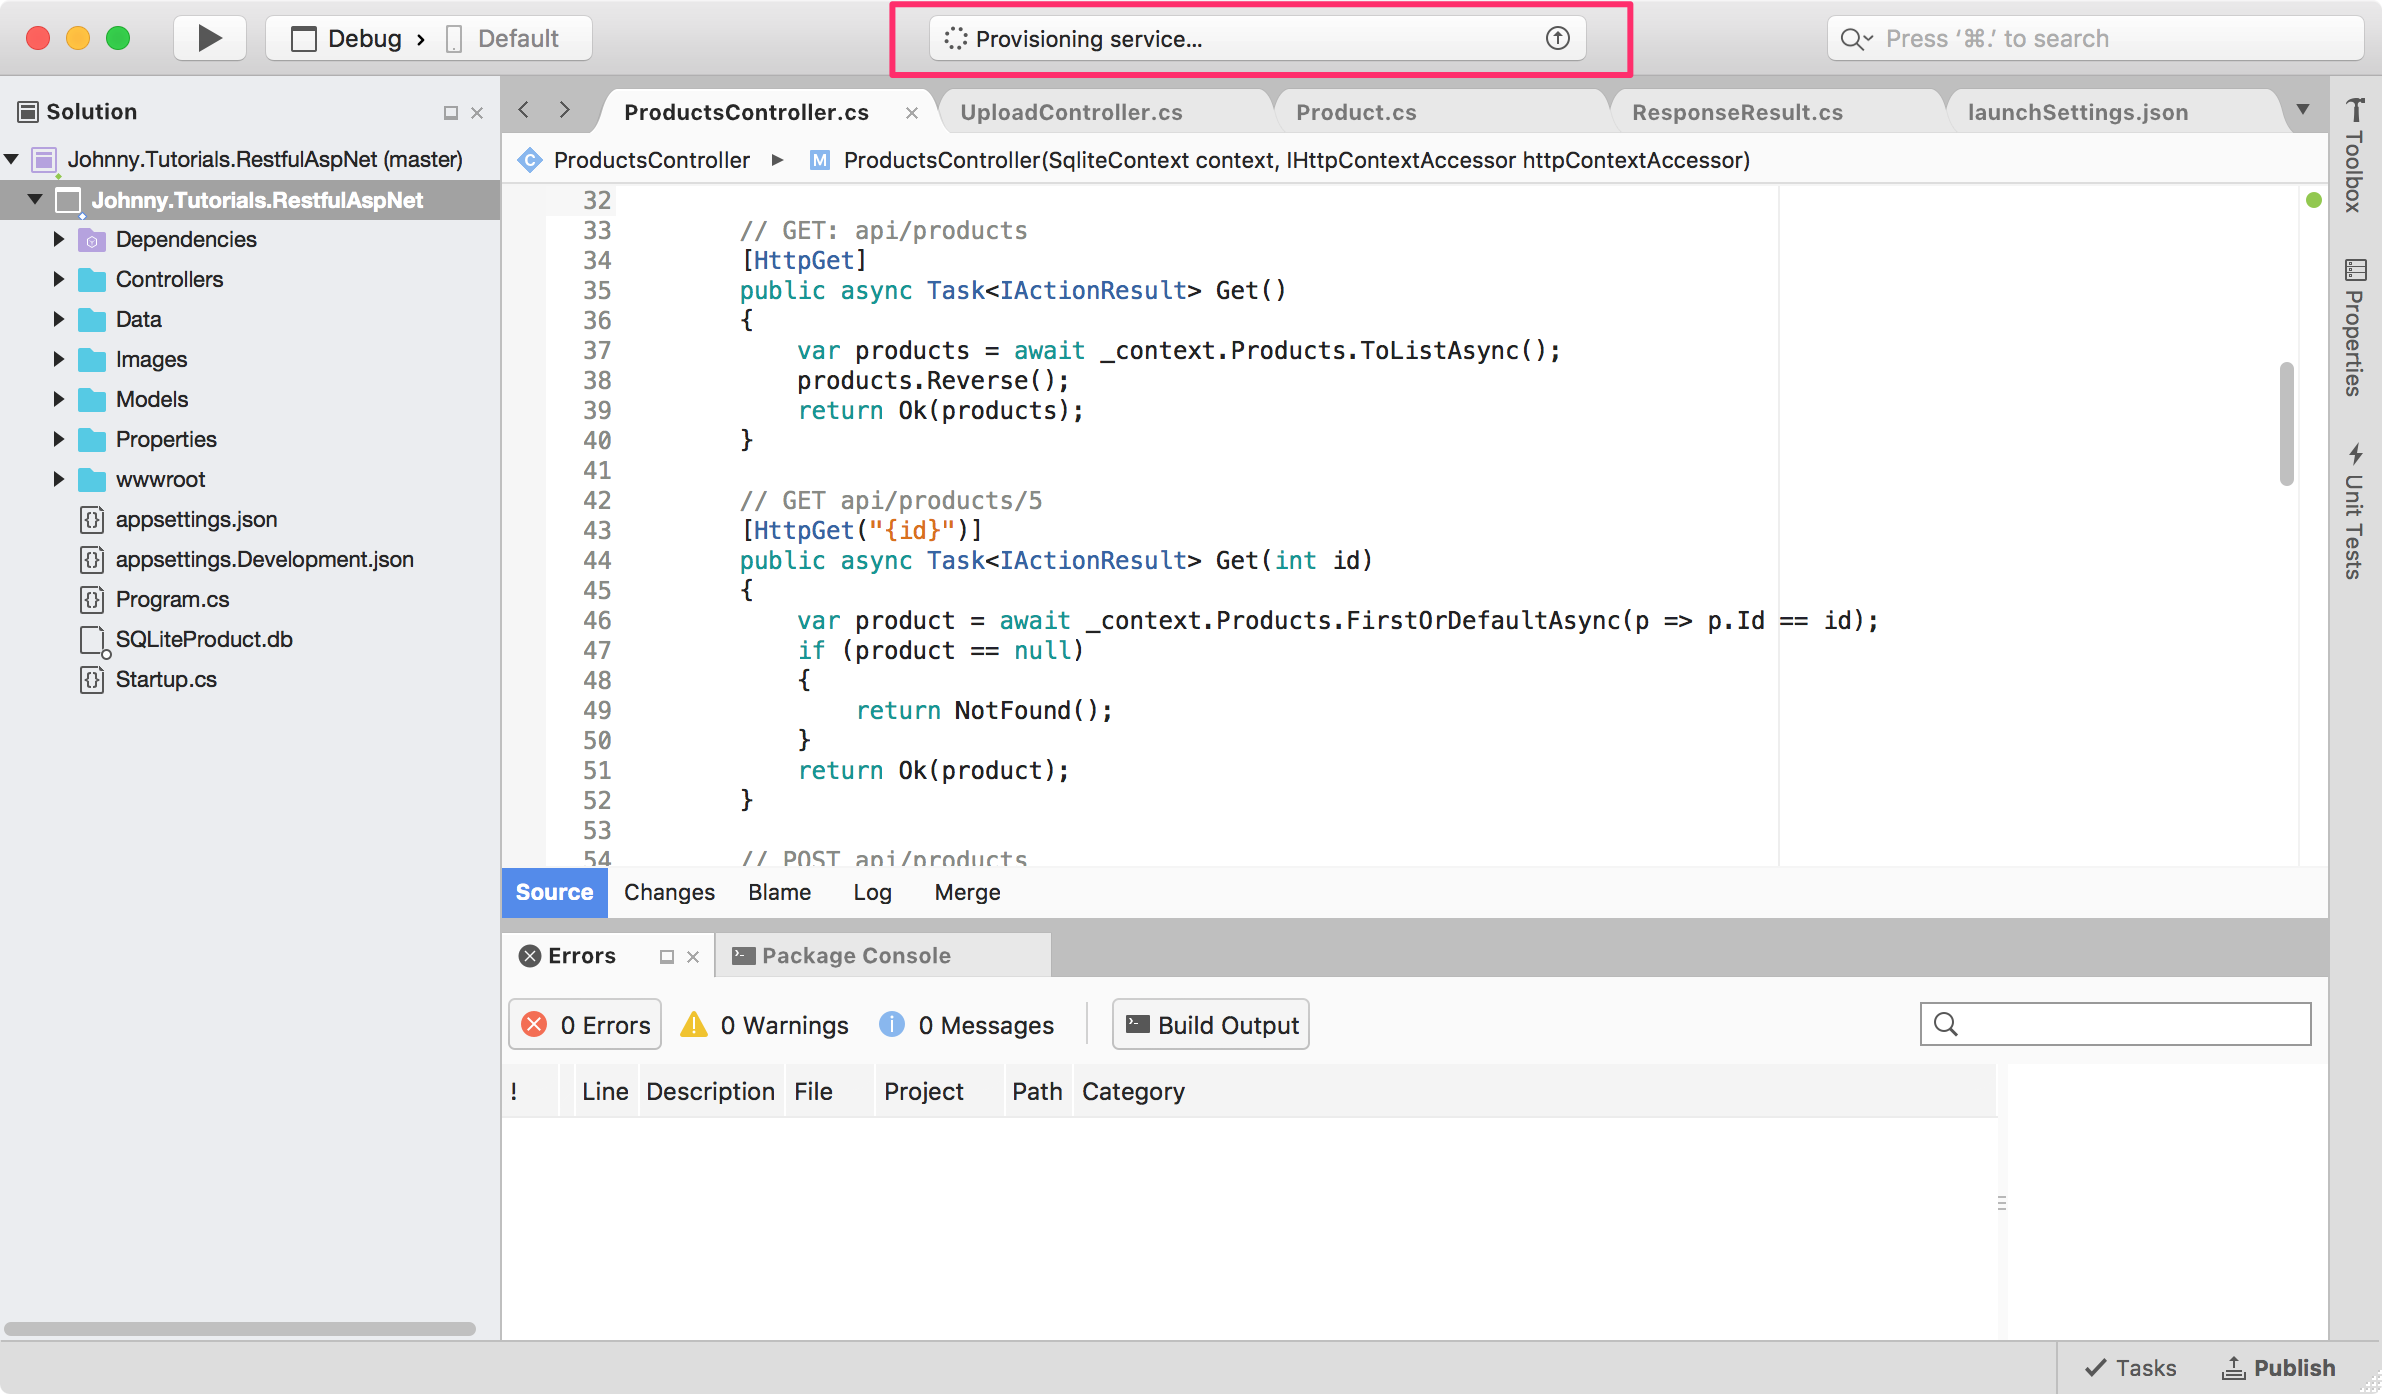Viewport: 2382px width, 1394px height.
Task: Toggle the 0 Errors filter
Action: pos(585,1024)
